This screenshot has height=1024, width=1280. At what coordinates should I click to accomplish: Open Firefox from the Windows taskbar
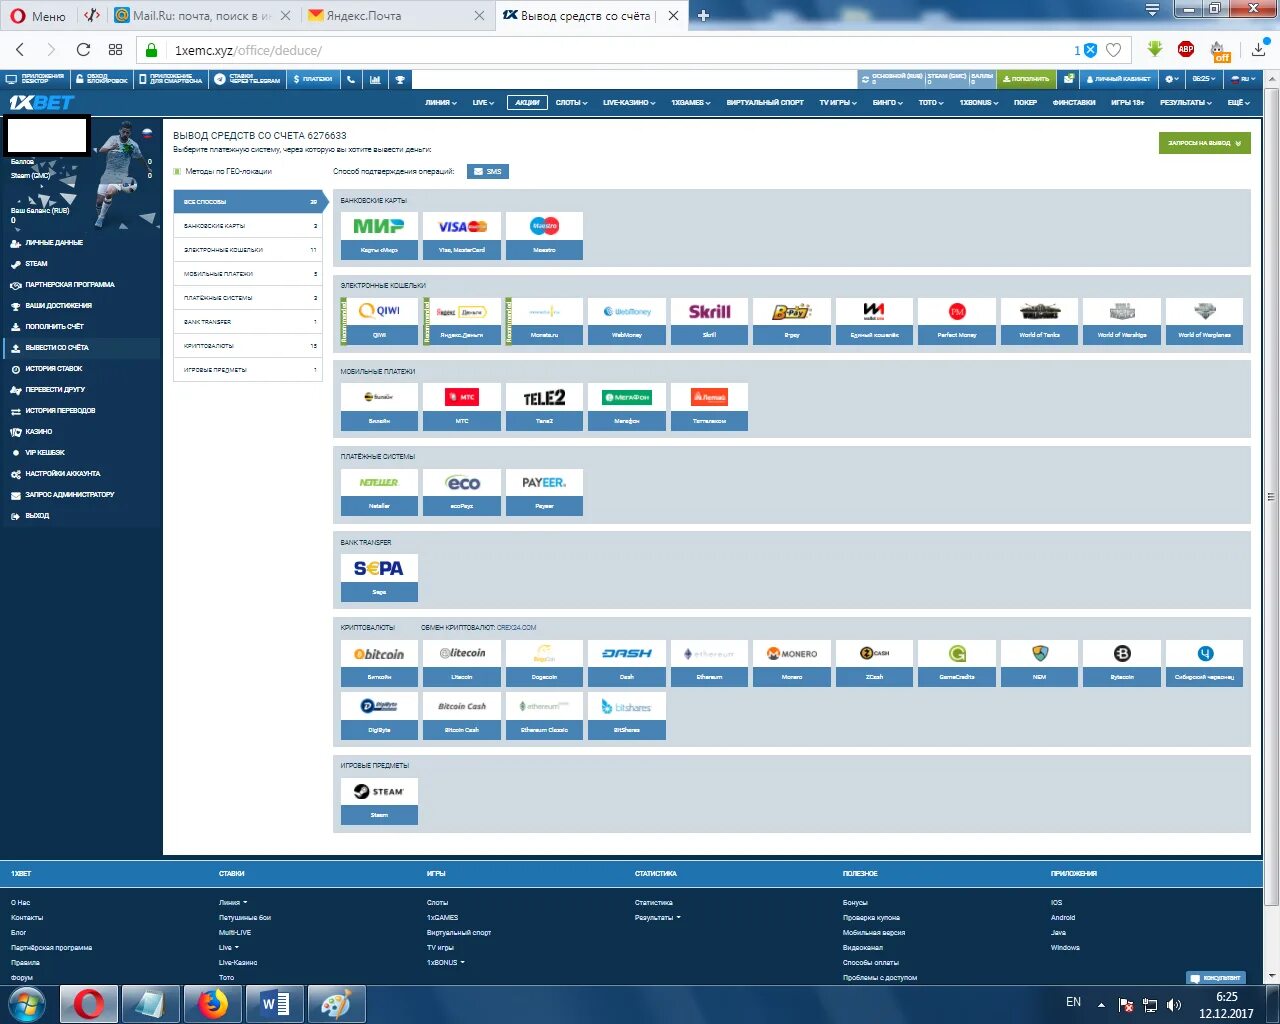coord(212,1004)
